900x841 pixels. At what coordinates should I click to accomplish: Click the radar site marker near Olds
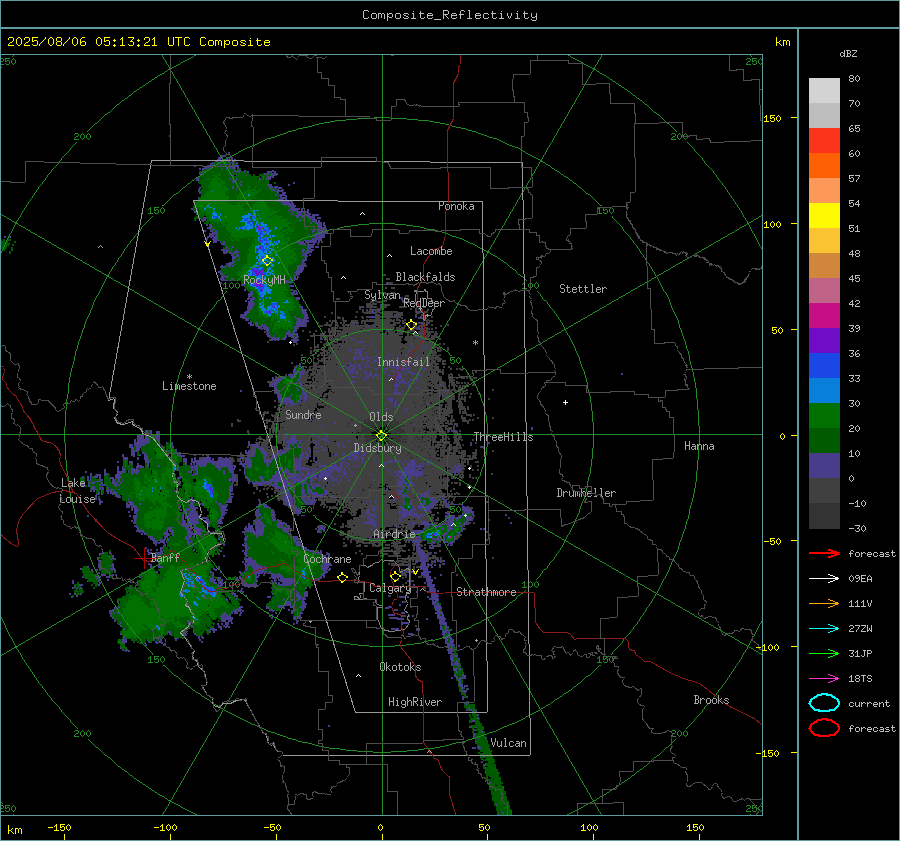(381, 435)
